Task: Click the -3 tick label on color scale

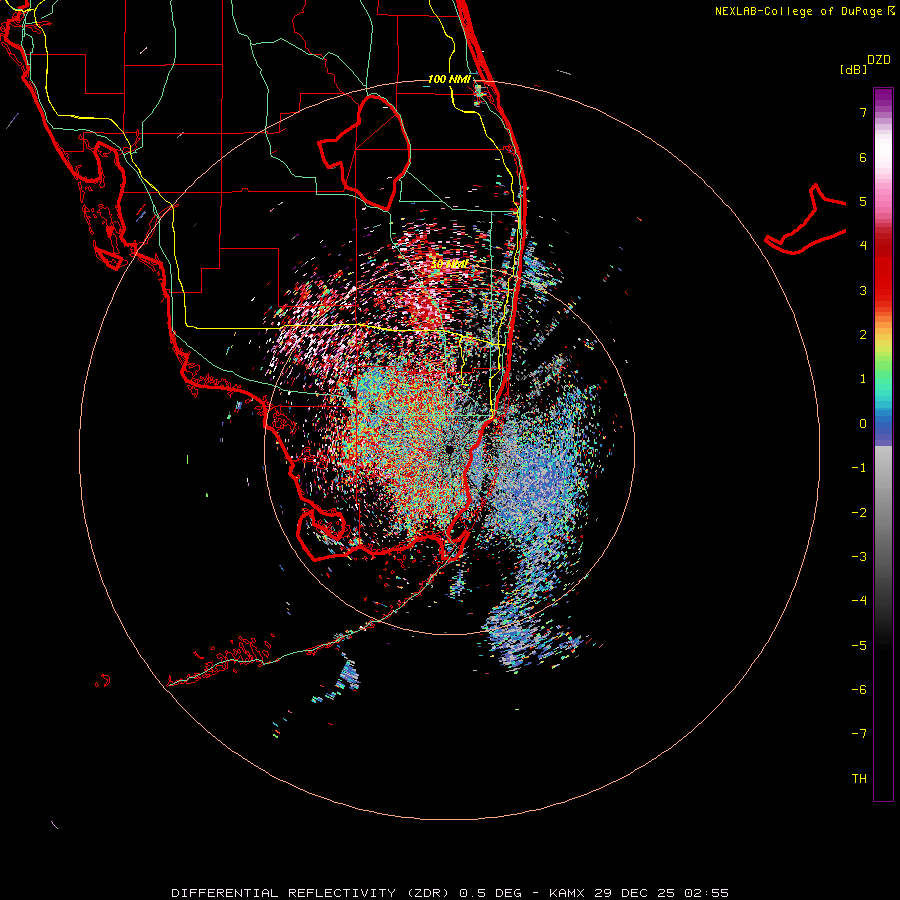Action: (859, 557)
